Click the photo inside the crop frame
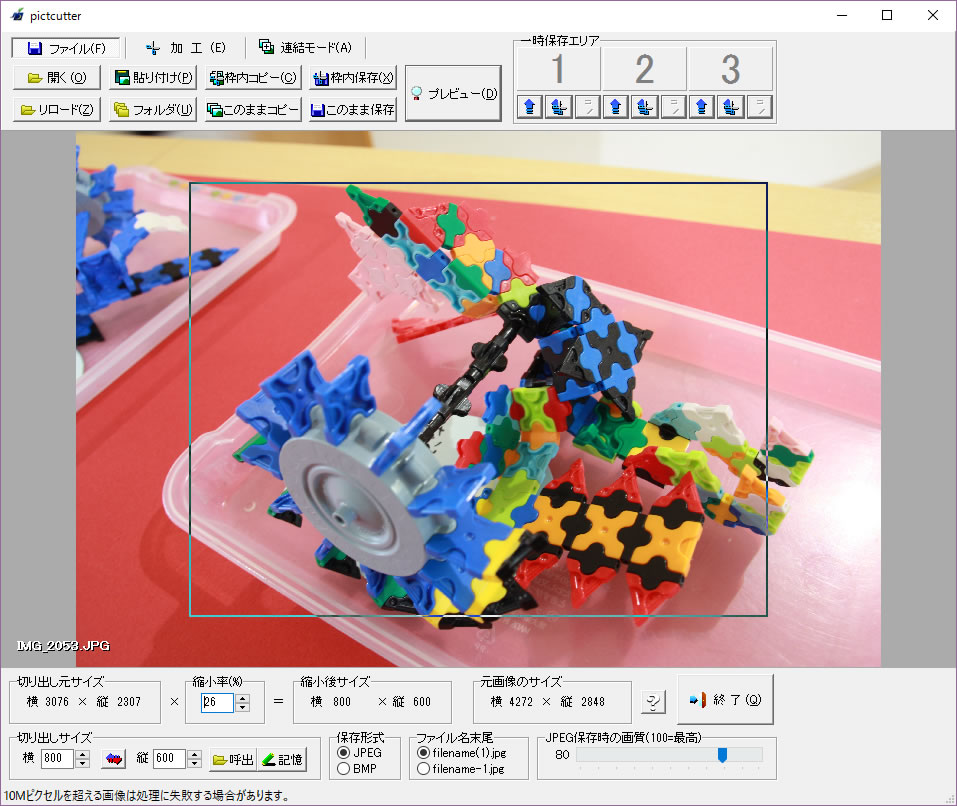 pyautogui.click(x=478, y=400)
